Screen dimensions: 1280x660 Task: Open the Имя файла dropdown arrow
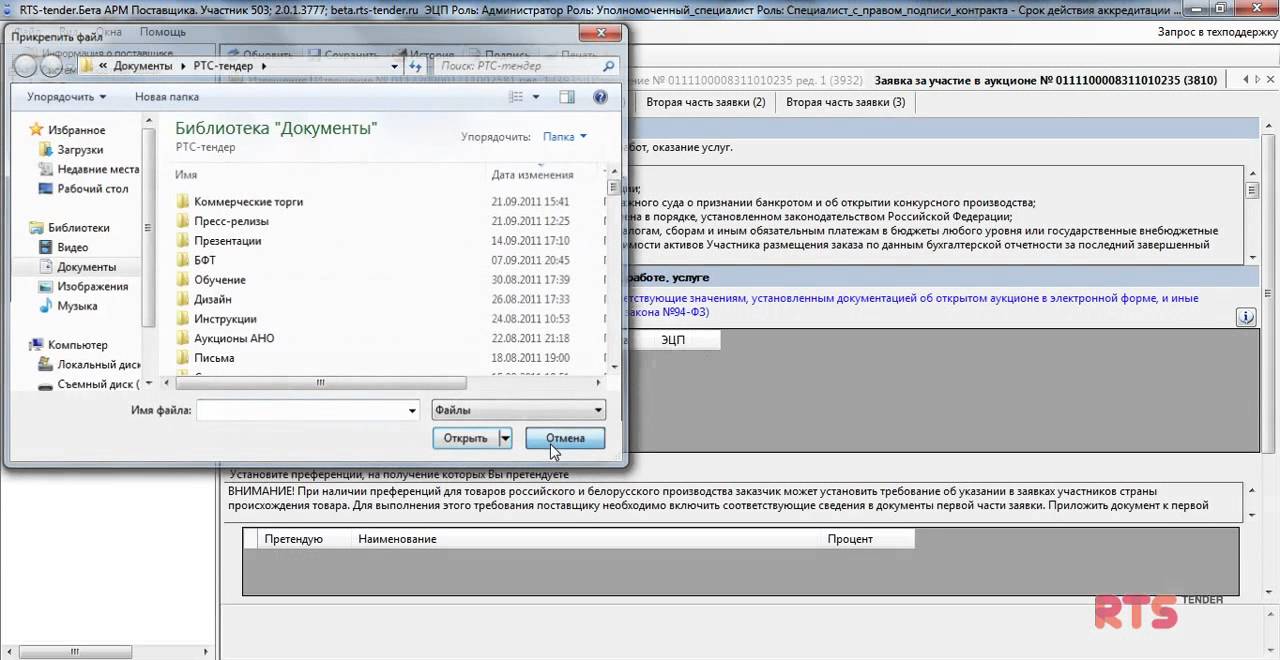(412, 410)
